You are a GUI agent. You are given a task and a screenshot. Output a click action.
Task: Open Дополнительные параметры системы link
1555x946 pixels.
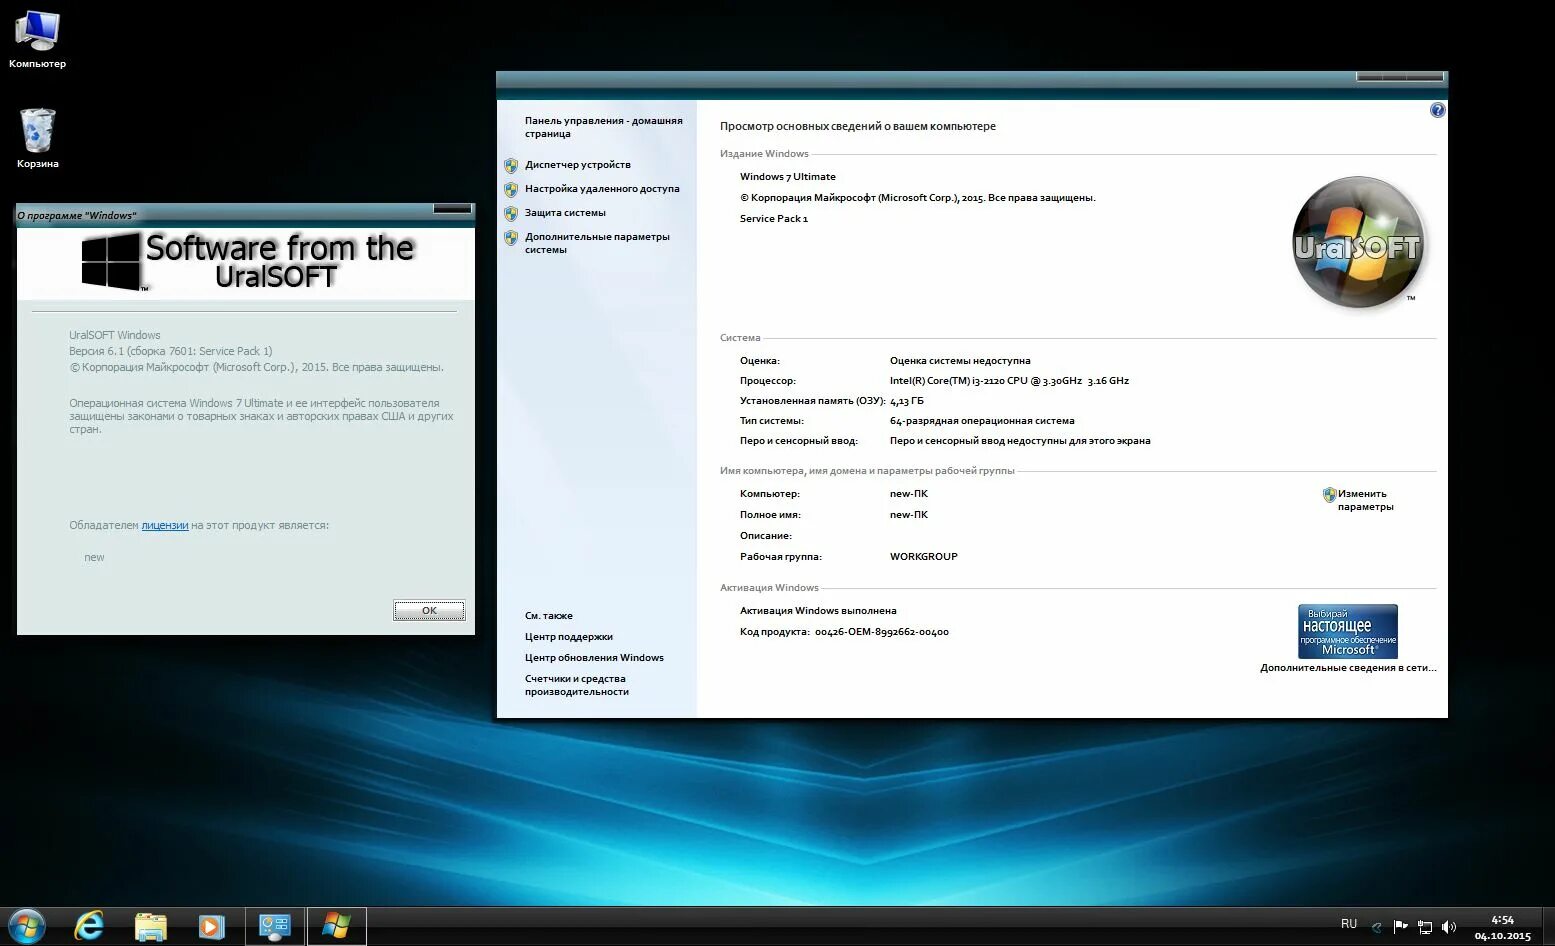tap(597, 243)
